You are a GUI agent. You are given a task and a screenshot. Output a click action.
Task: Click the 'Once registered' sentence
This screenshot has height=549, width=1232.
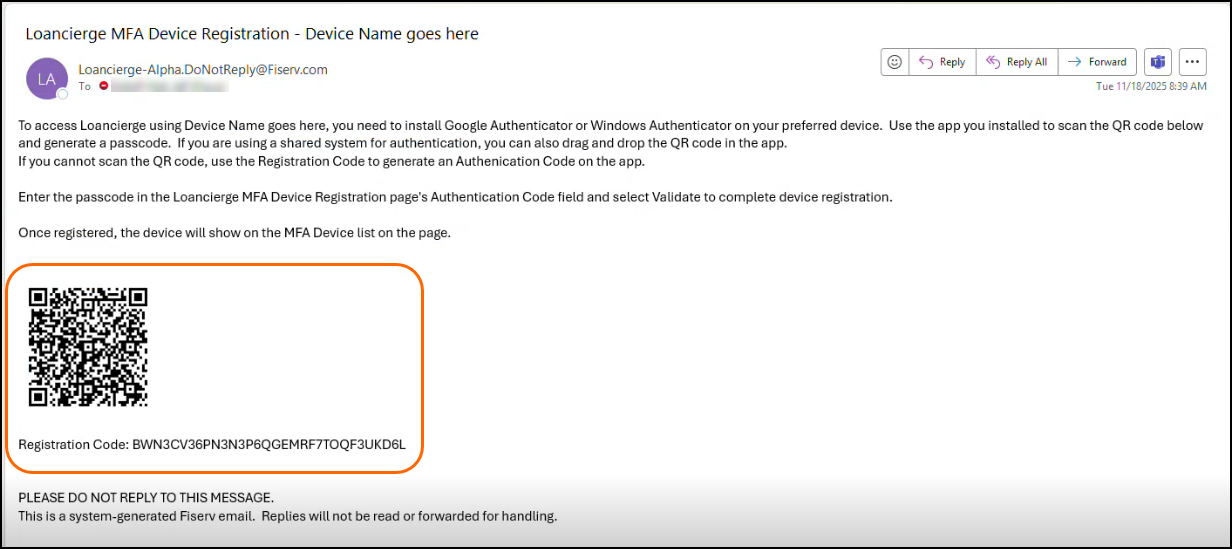click(x=235, y=233)
